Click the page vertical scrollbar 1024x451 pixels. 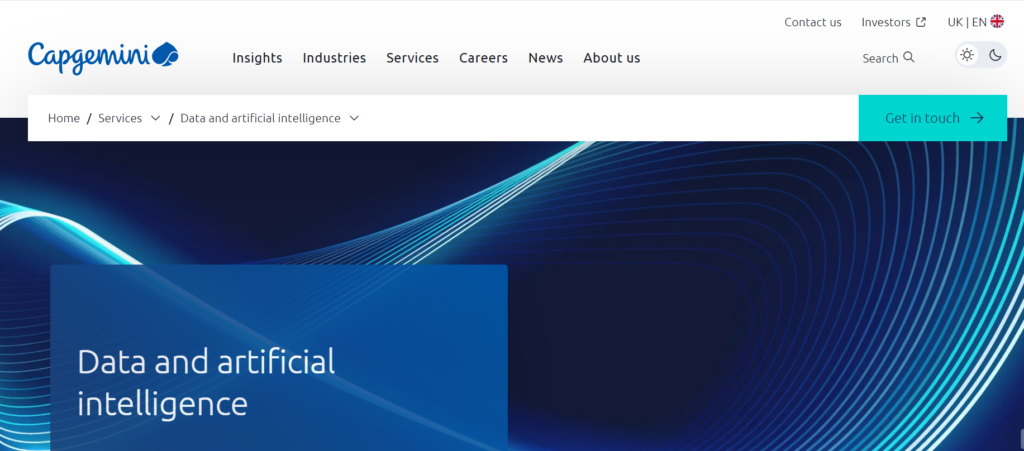1021,439
